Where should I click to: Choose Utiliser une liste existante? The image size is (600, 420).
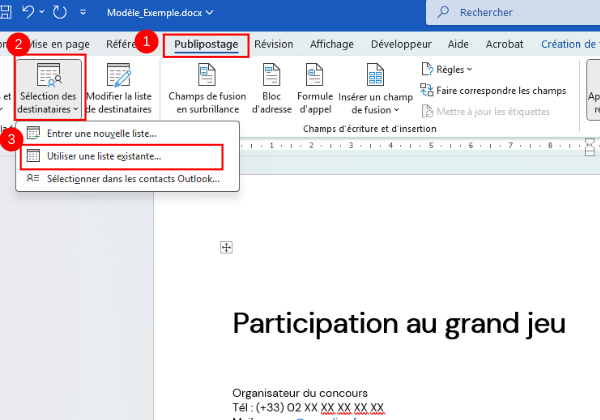(104, 156)
